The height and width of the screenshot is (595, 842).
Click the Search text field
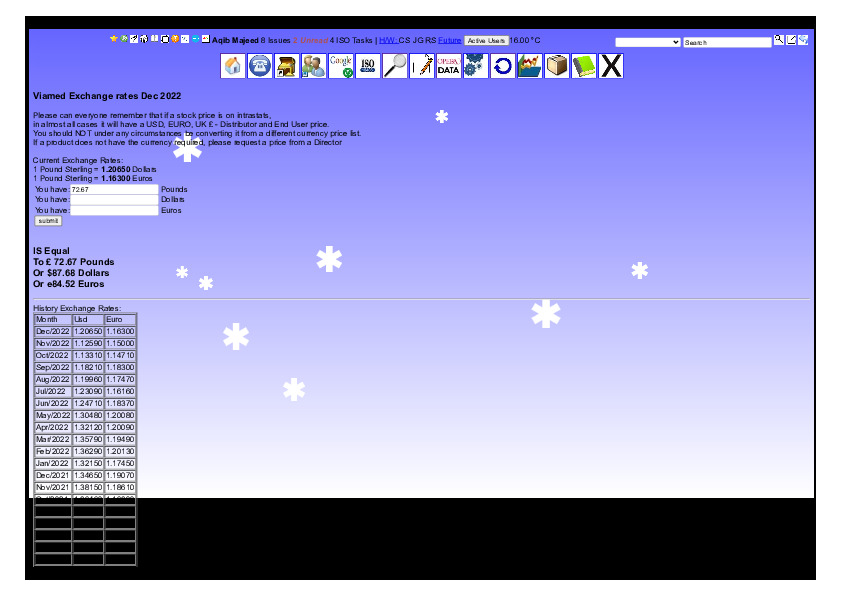click(727, 42)
